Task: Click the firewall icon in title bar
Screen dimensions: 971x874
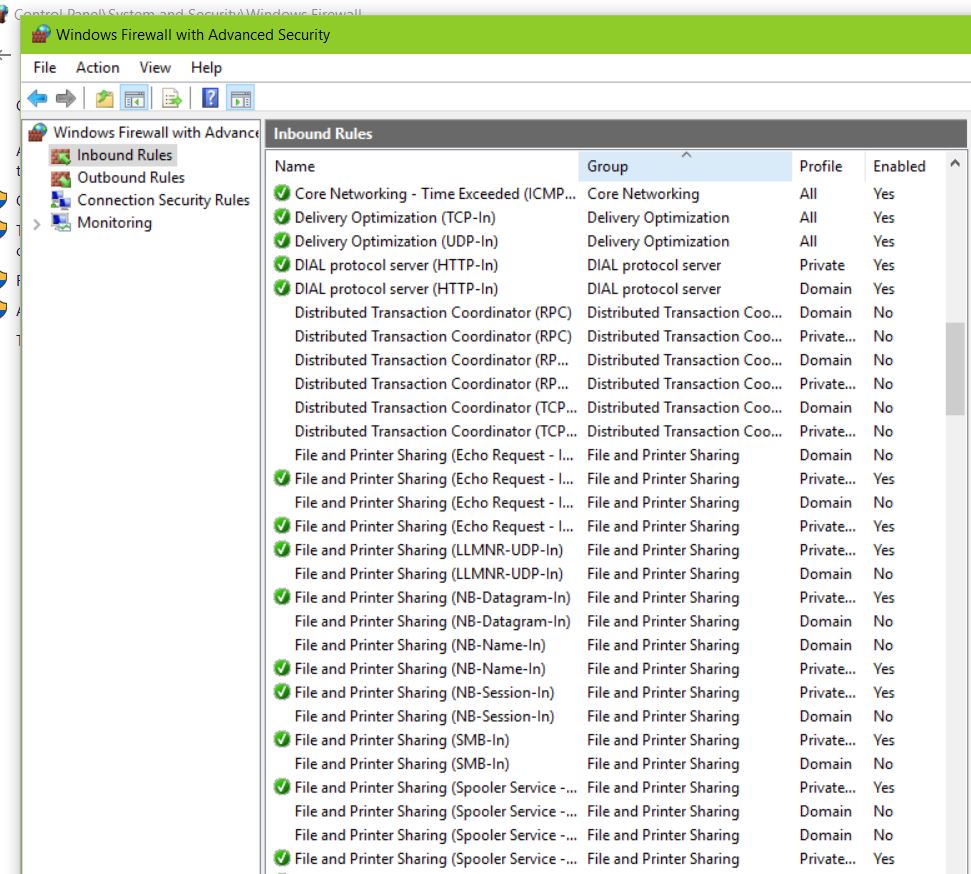Action: (41, 34)
